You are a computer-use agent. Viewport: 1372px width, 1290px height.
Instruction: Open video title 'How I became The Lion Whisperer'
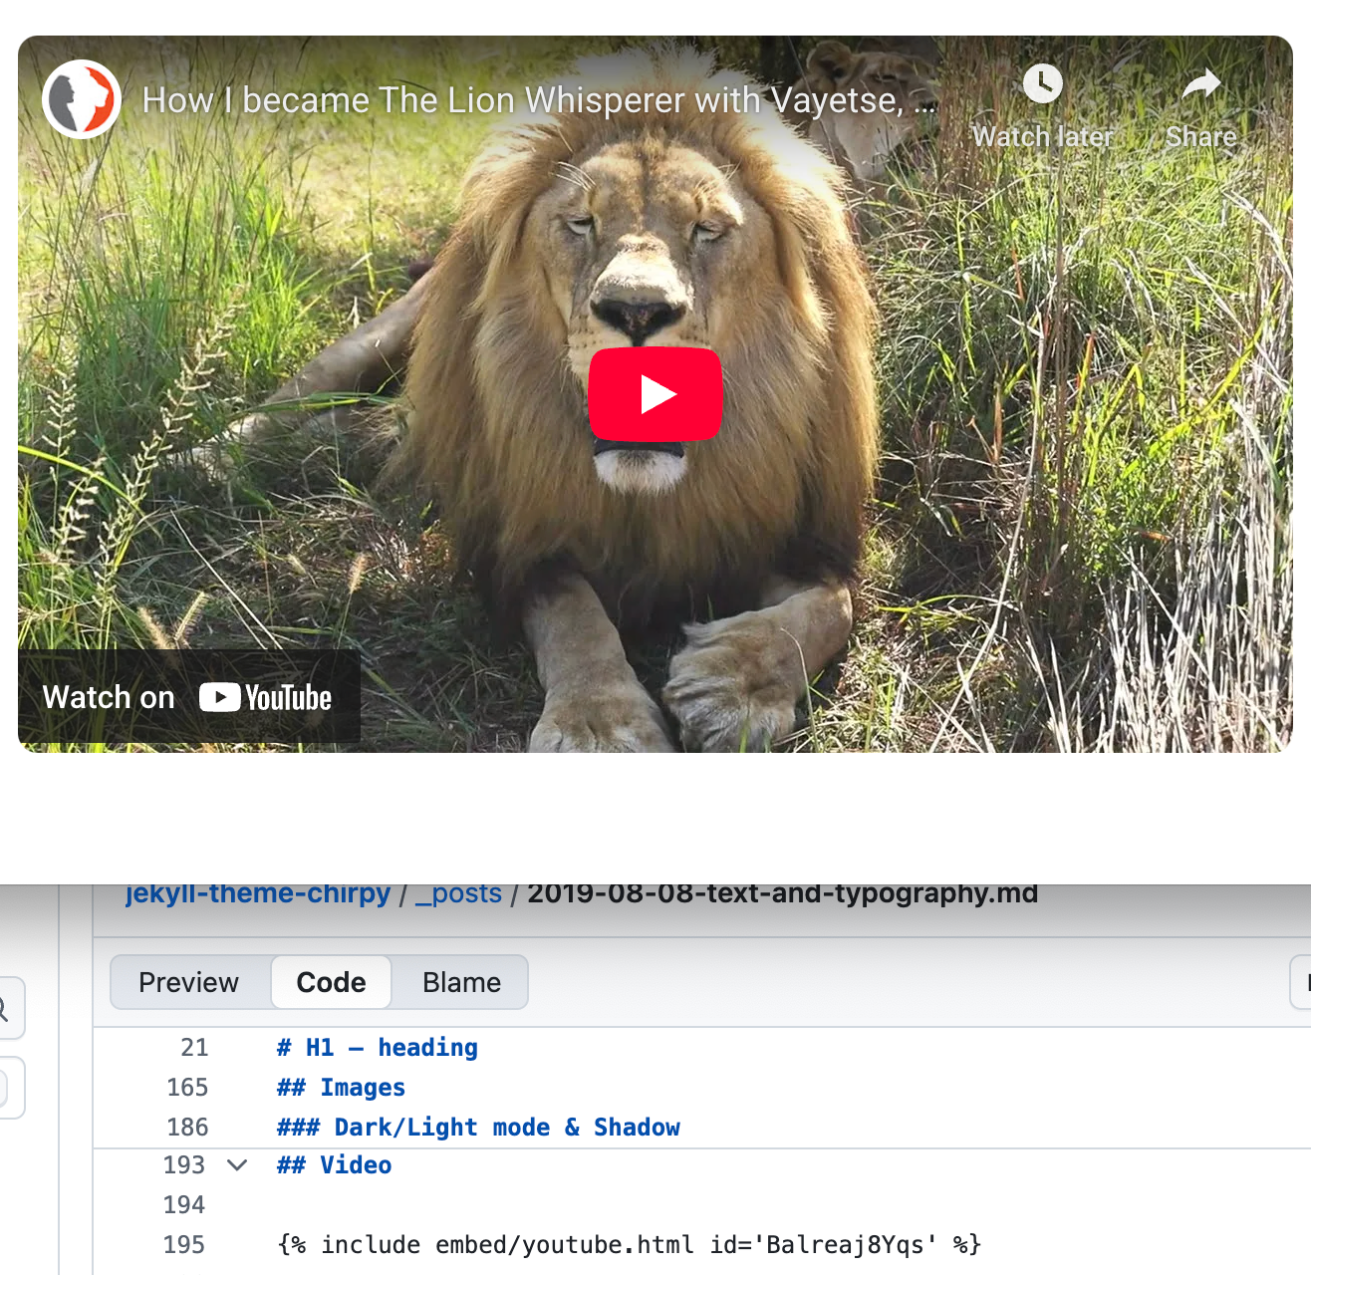tap(540, 100)
